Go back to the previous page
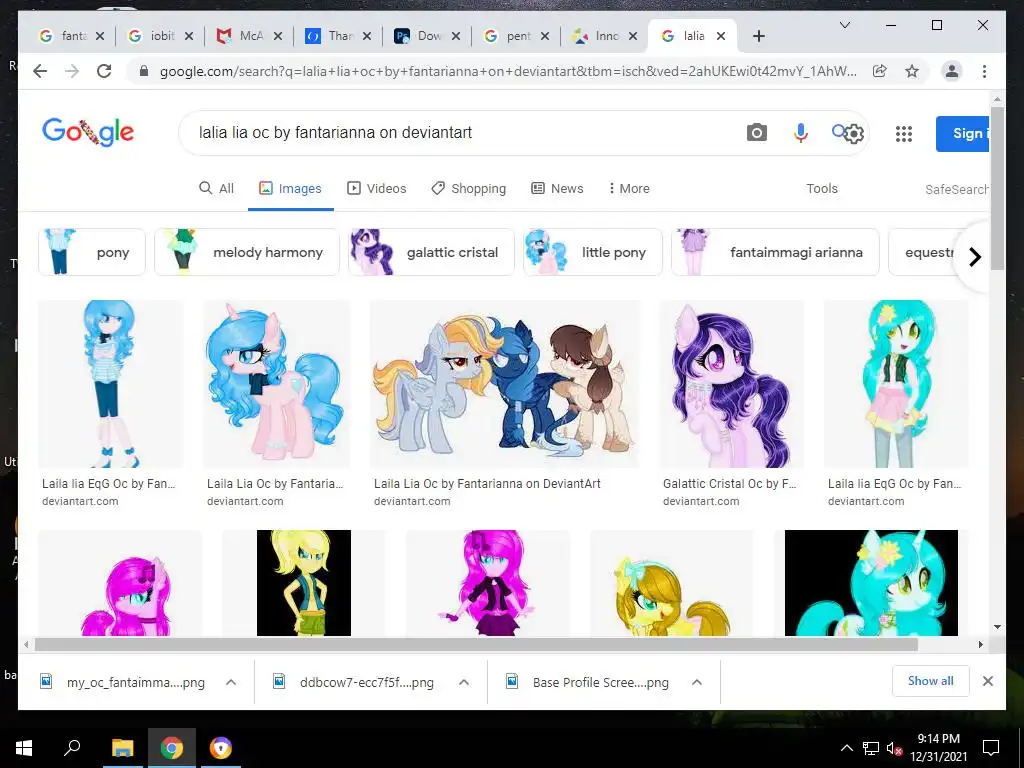The height and width of the screenshot is (768, 1024). [40, 71]
